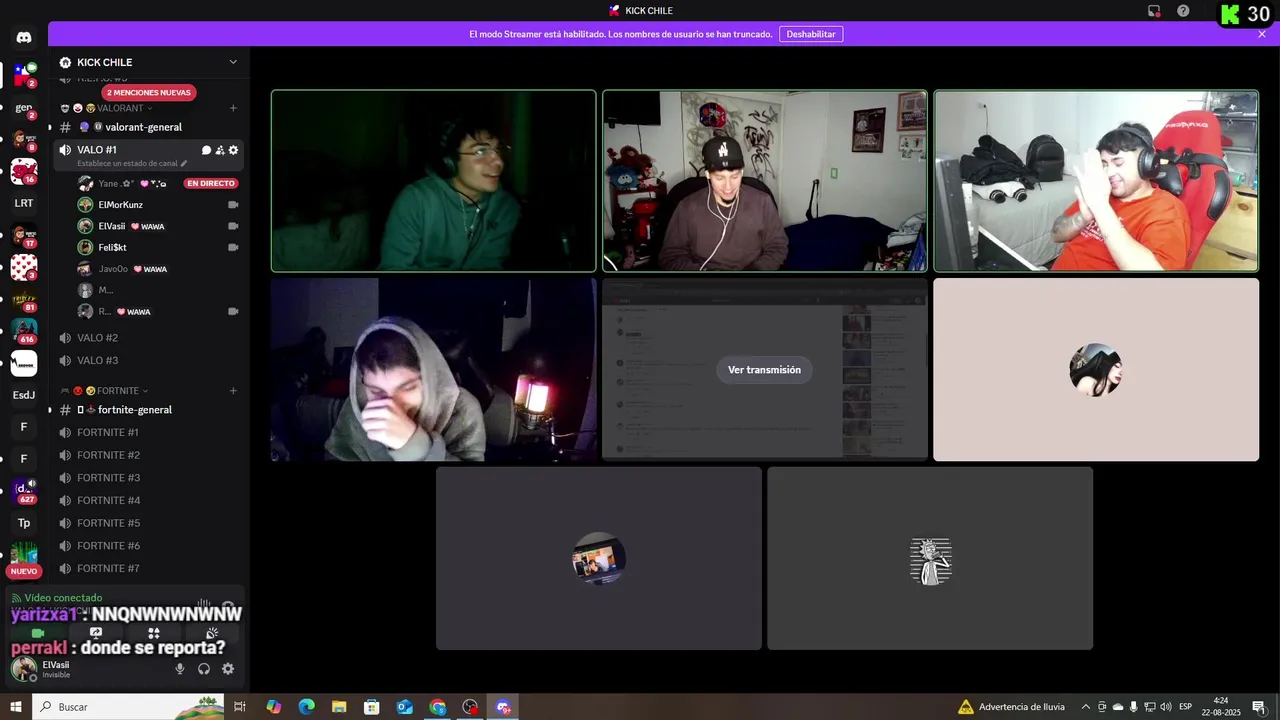Viewport: 1280px width, 720px height.
Task: Invite people to VALO #1 channel
Action: (x=220, y=150)
